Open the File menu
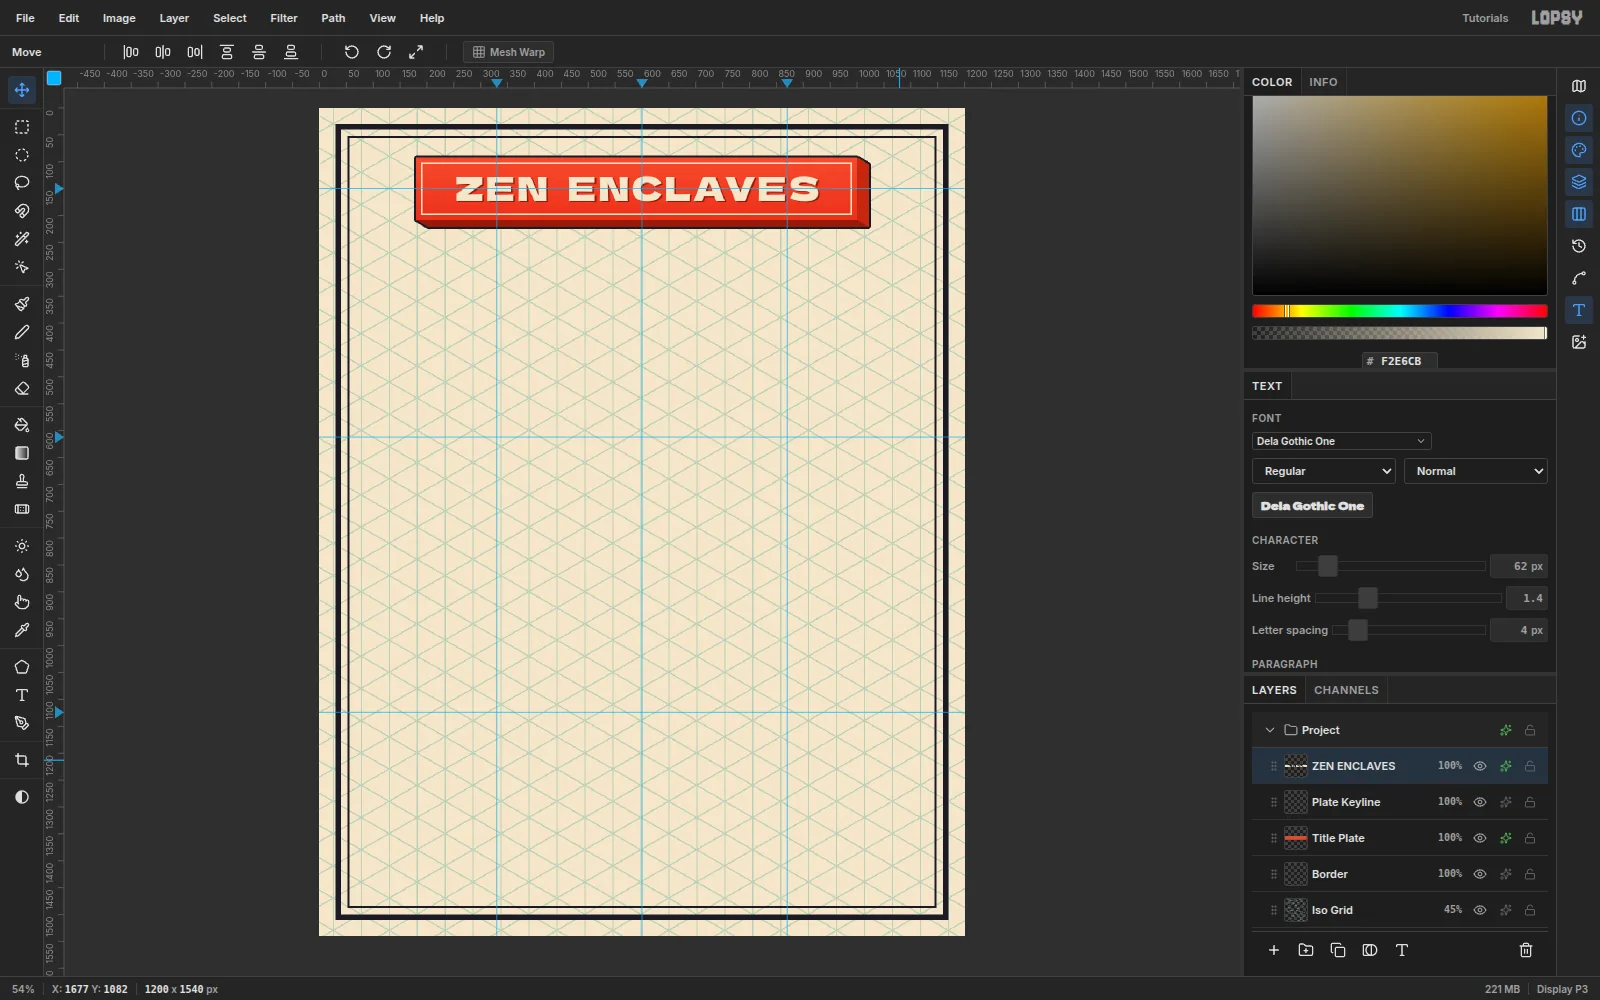The image size is (1600, 1000). tap(26, 18)
